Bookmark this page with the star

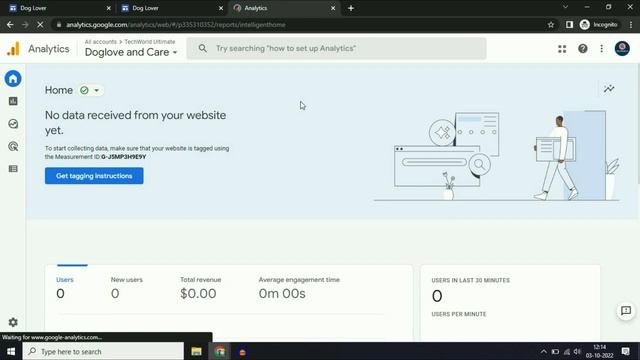point(551,24)
